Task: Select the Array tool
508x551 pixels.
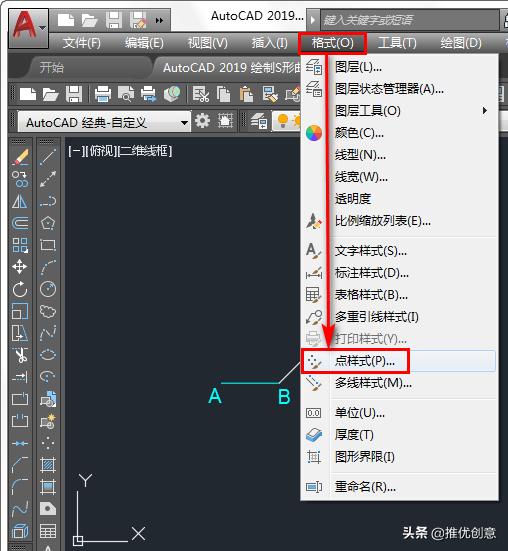Action: tap(20, 245)
